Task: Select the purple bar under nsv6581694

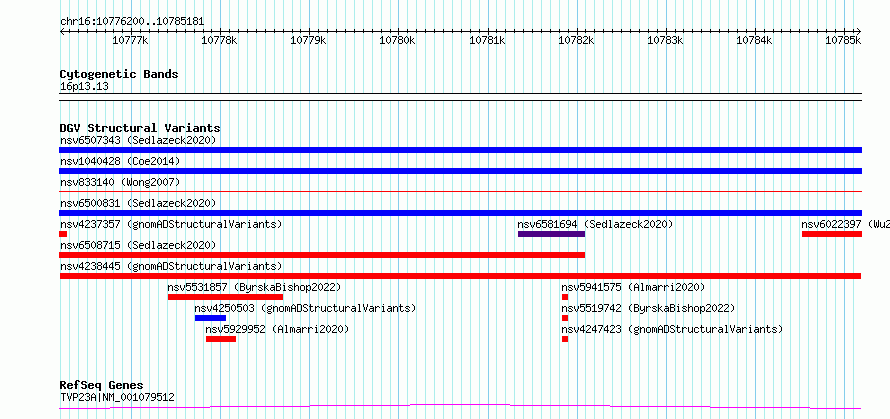Action: coord(551,234)
